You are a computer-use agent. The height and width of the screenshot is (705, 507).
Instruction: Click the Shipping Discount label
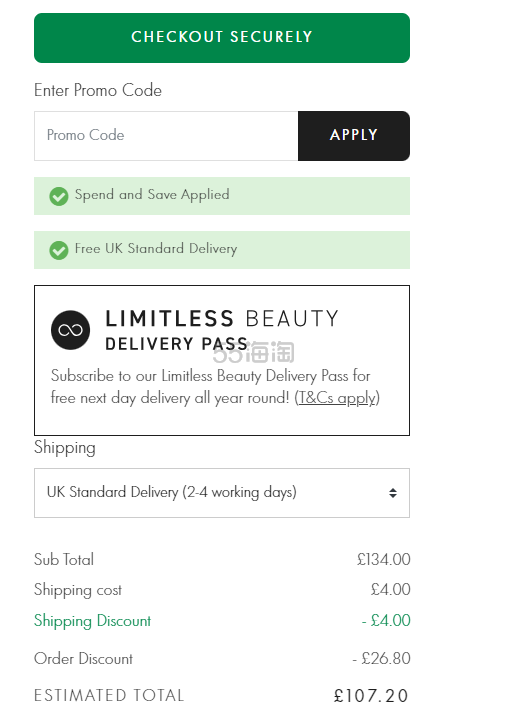[x=93, y=621]
